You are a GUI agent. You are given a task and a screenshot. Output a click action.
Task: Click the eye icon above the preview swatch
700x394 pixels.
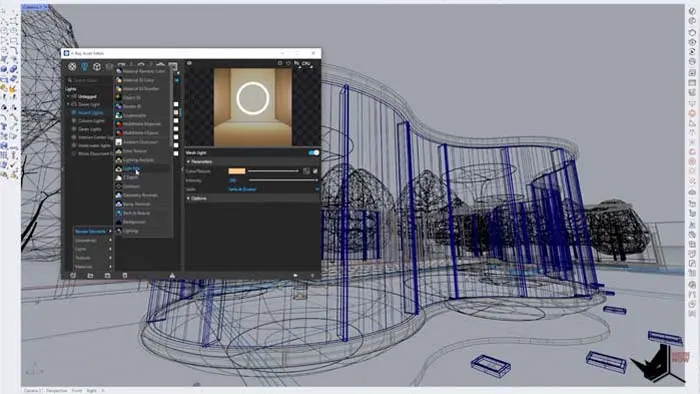(189, 63)
